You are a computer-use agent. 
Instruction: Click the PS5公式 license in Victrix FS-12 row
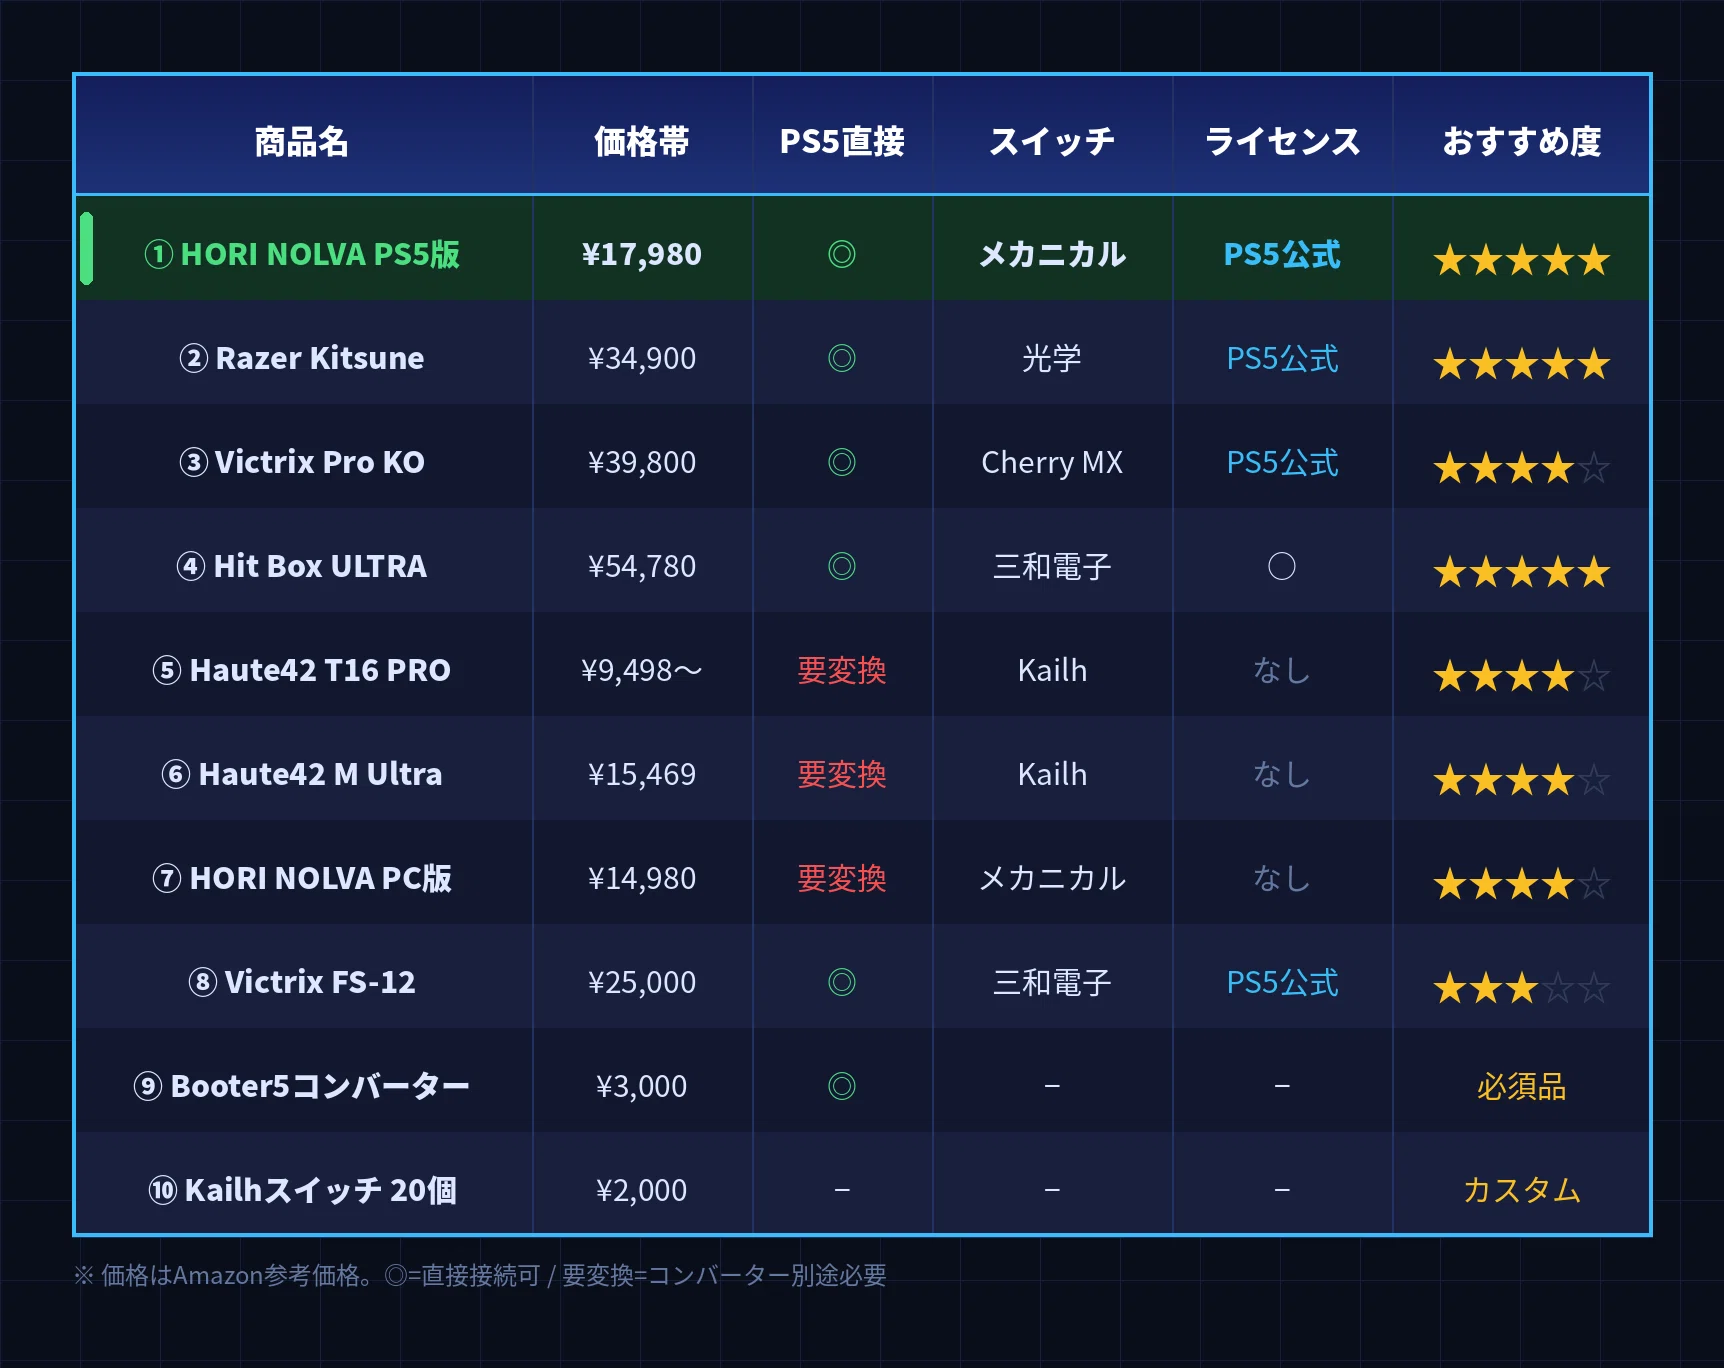[1282, 982]
